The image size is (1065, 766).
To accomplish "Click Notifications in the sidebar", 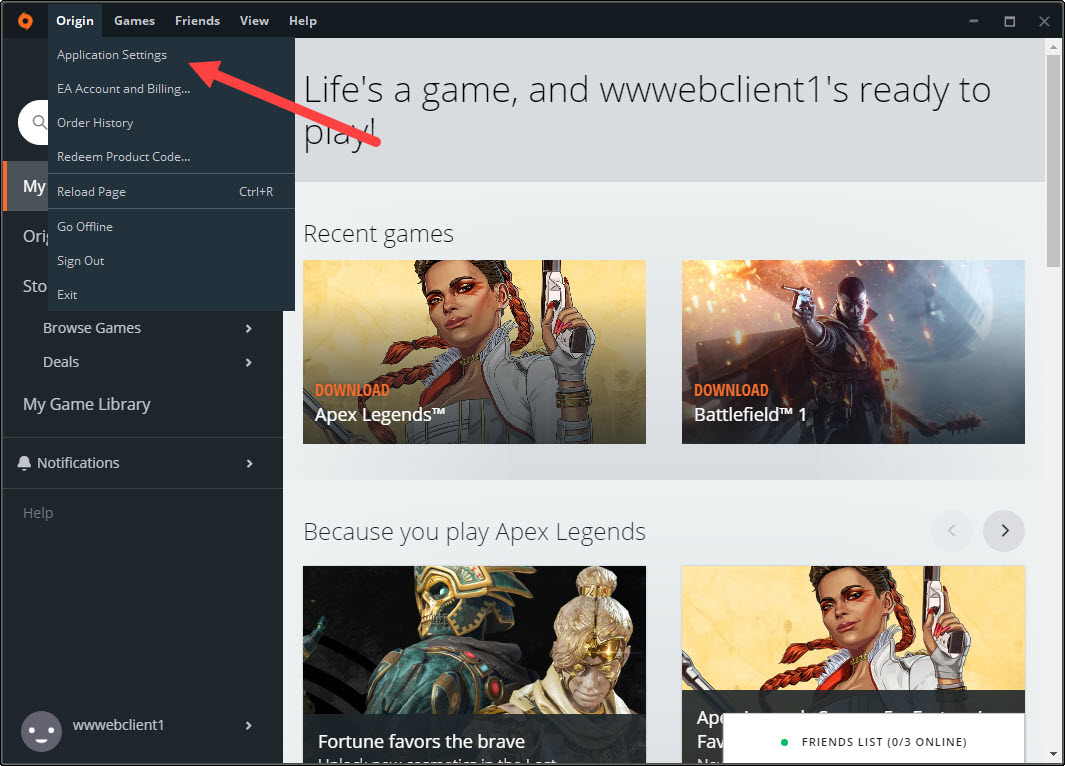I will pyautogui.click(x=78, y=463).
